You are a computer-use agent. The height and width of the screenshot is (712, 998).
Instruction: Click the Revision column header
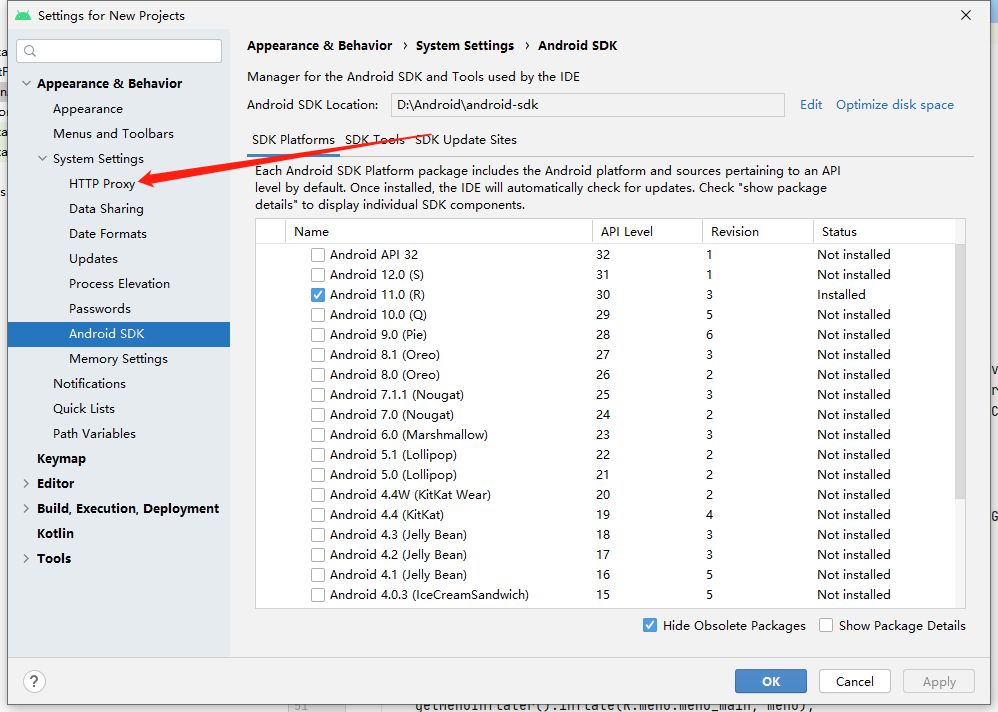click(x=757, y=232)
